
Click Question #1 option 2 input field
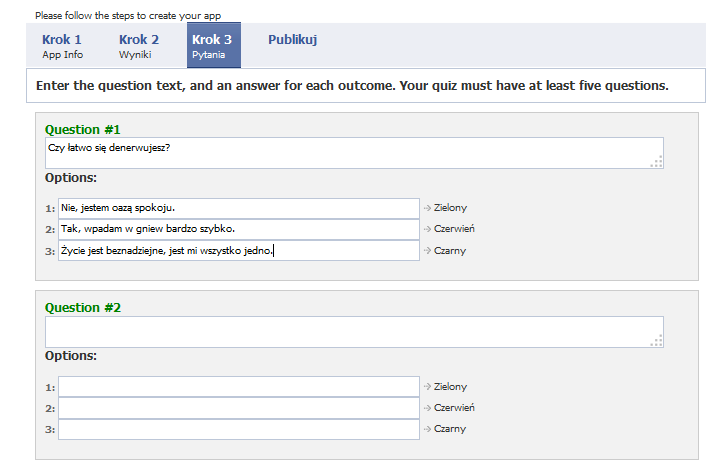click(239, 229)
